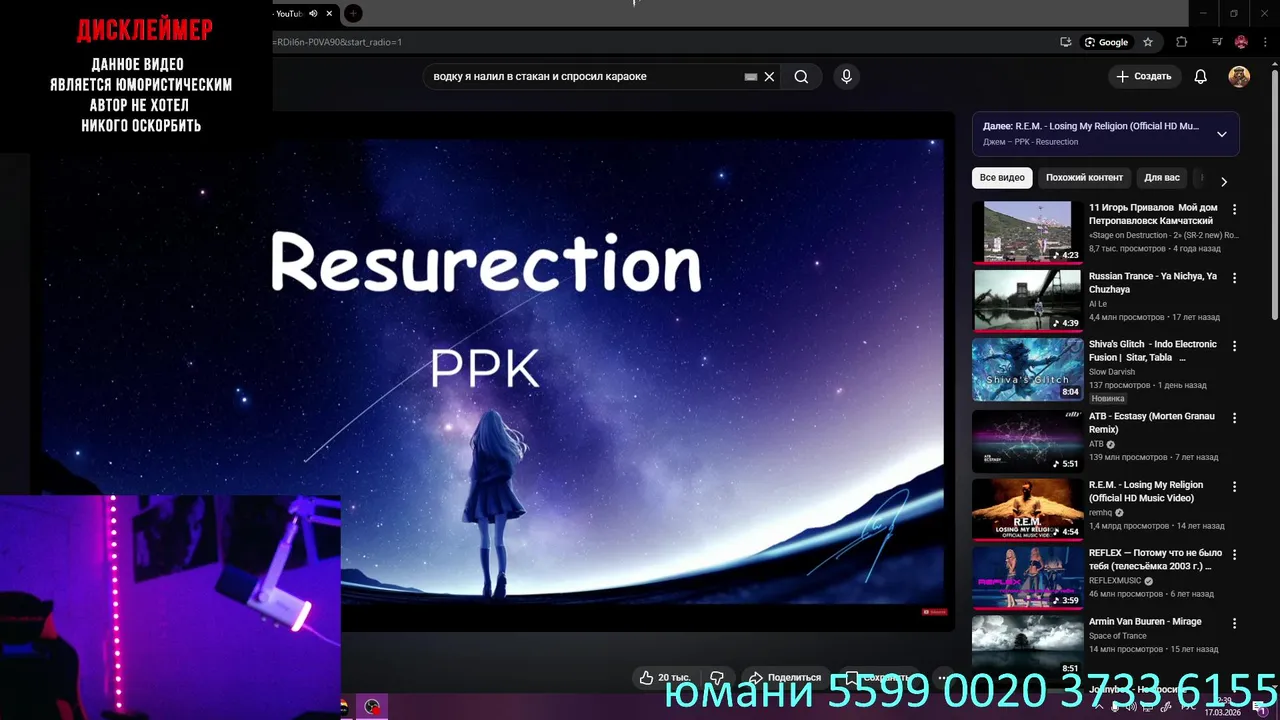Screen dimensions: 1280x720
Task: Open the browser media control icon
Action: (1217, 42)
